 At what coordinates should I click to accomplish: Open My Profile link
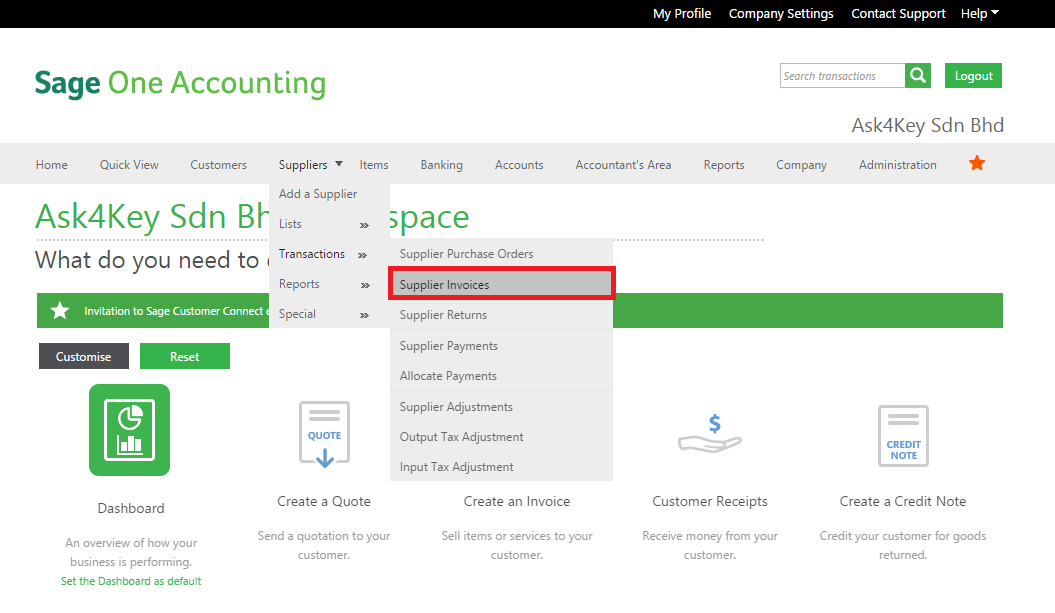click(x=682, y=13)
